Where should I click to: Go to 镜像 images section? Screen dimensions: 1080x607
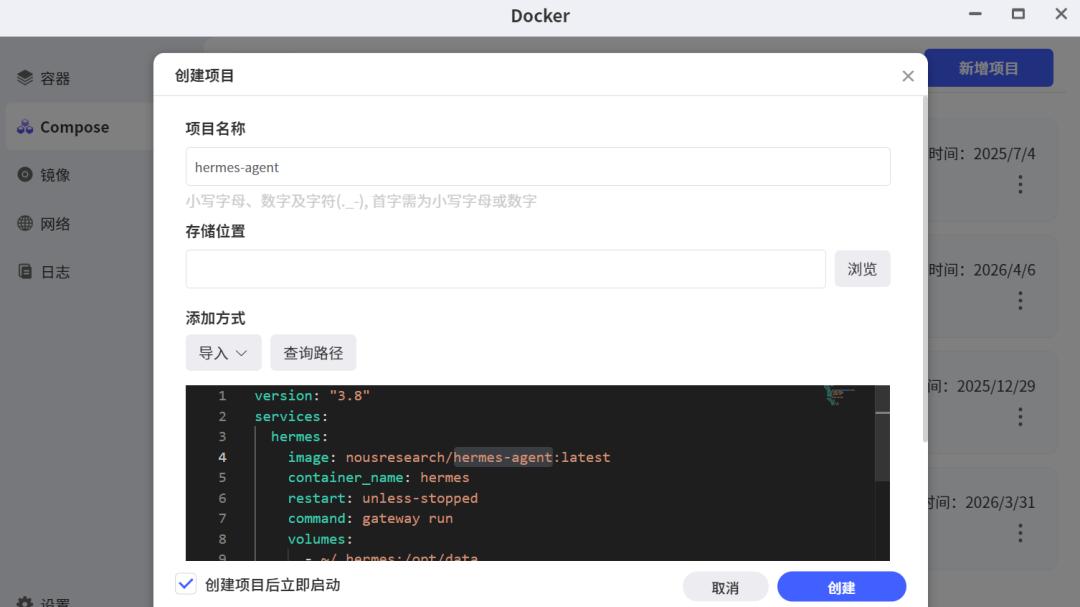click(55, 175)
